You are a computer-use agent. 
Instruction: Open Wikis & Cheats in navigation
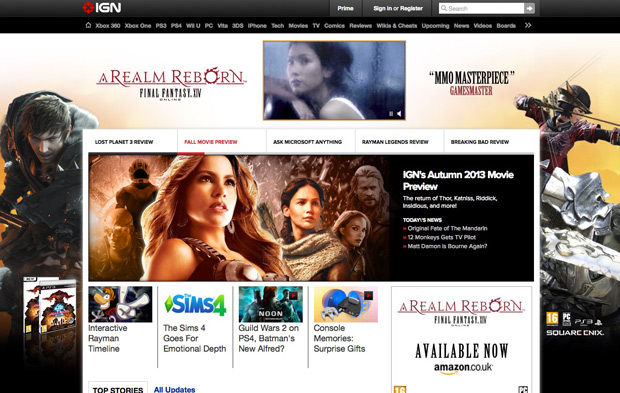point(397,26)
